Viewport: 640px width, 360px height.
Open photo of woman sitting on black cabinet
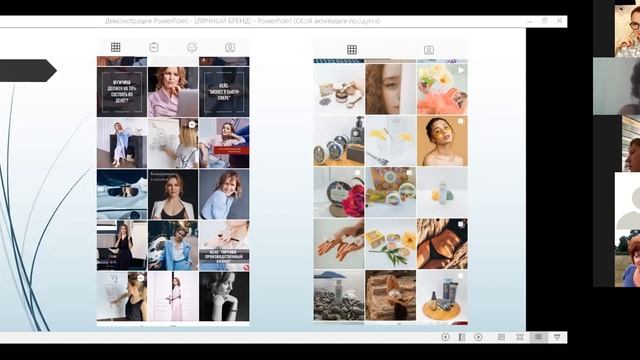pyautogui.click(x=122, y=143)
